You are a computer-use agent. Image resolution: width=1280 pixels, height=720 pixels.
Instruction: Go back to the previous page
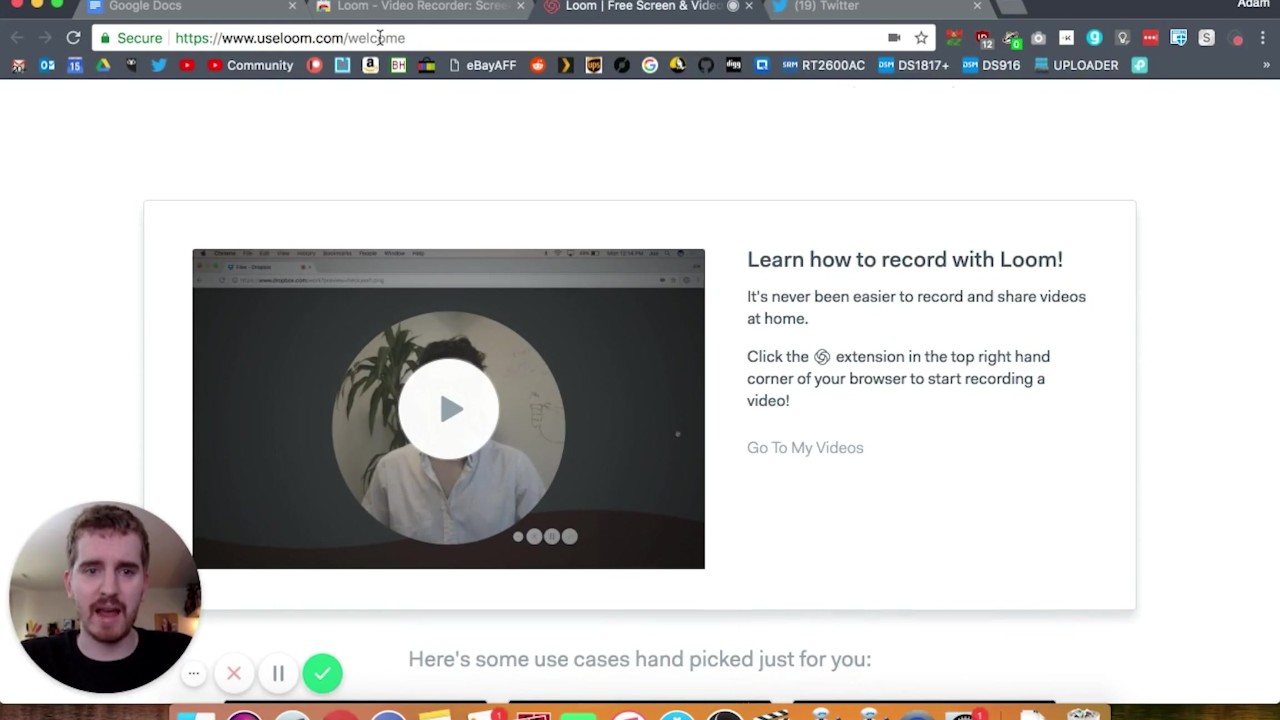17,38
